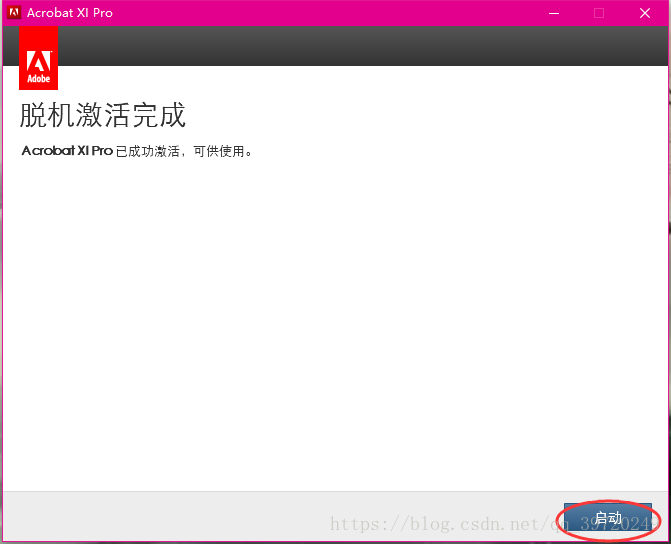Viewport: 671px width, 544px height.
Task: Click the message 已成功激活，可供使用。
Action: click(184, 151)
